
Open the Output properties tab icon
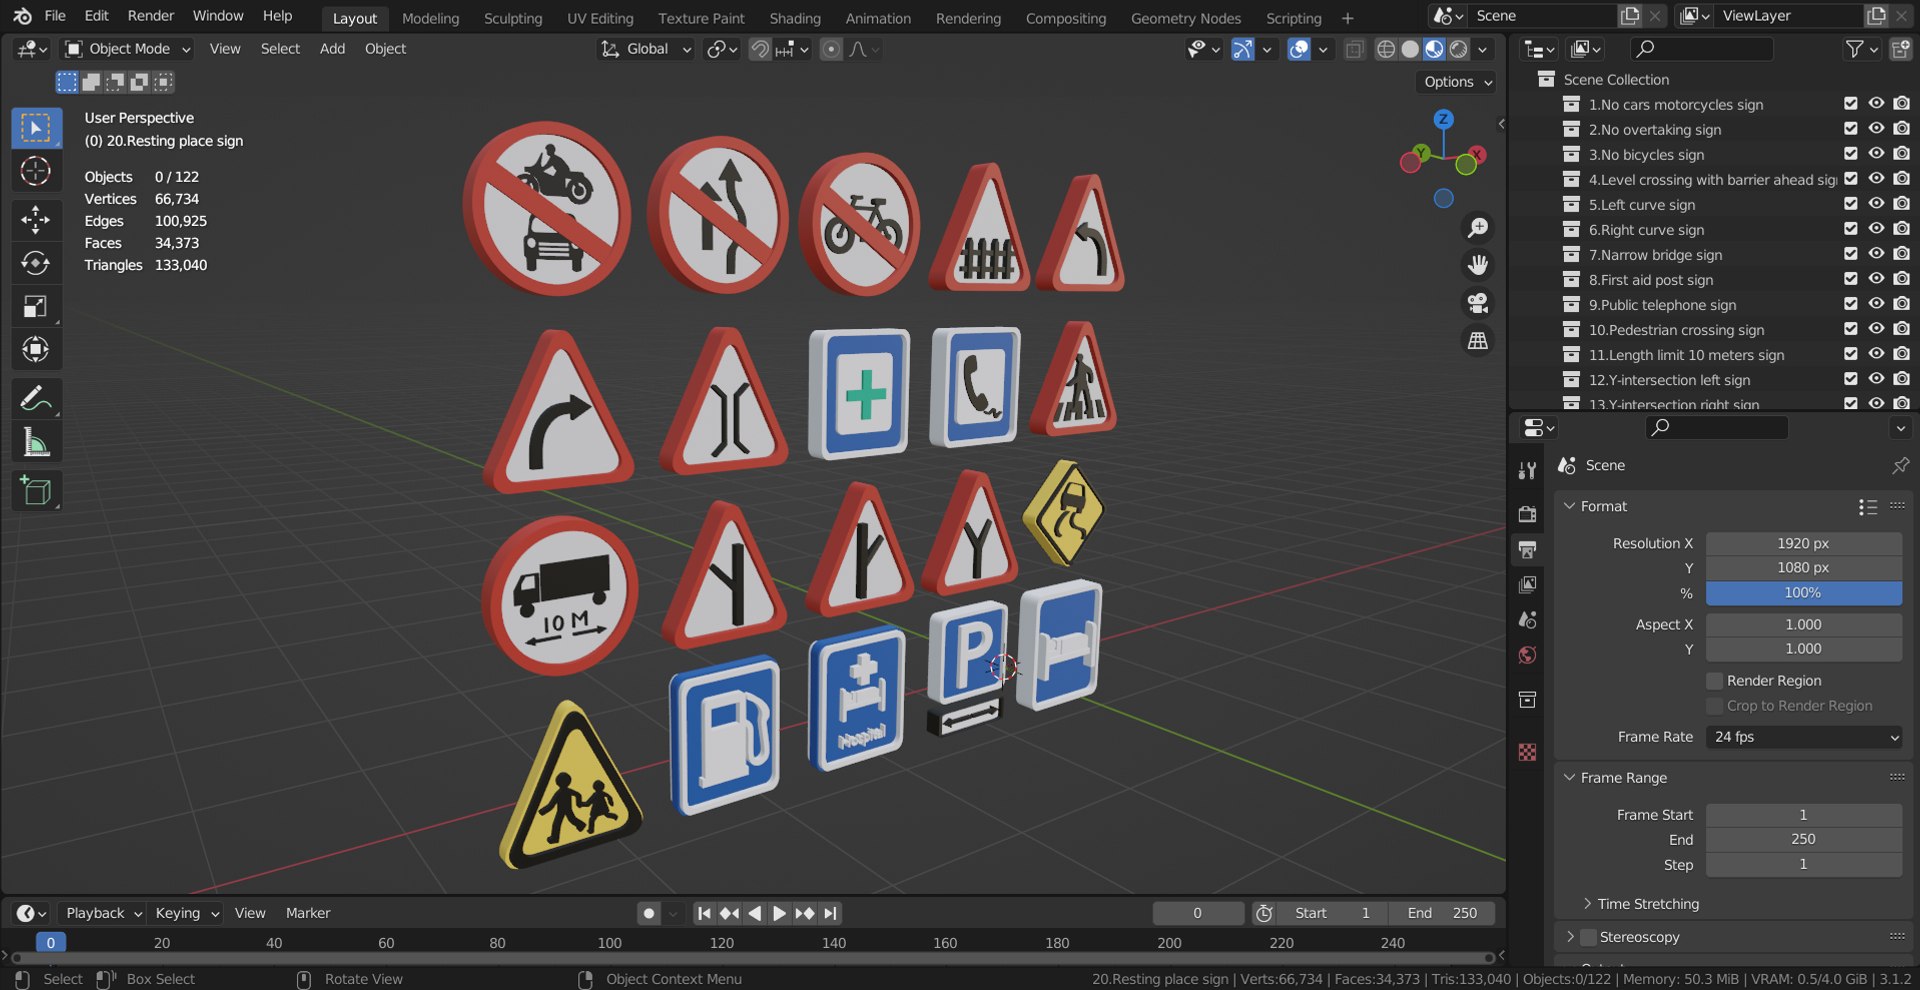tap(1527, 549)
